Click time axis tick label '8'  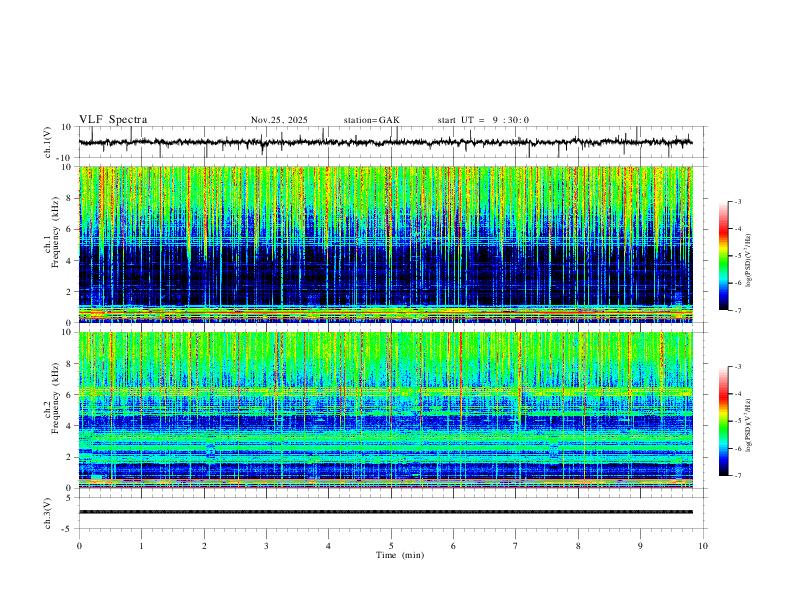[x=578, y=546]
